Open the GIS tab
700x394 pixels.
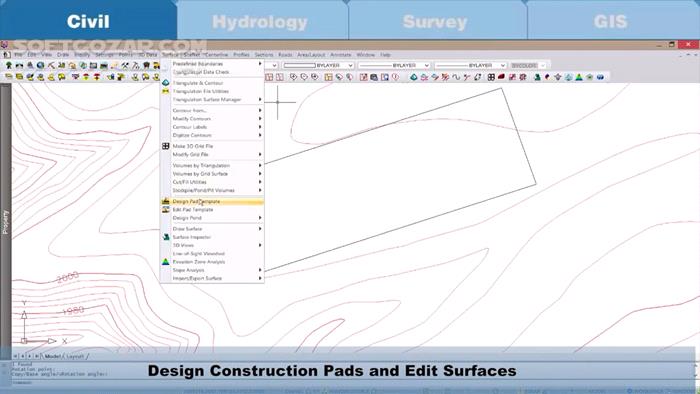[611, 21]
